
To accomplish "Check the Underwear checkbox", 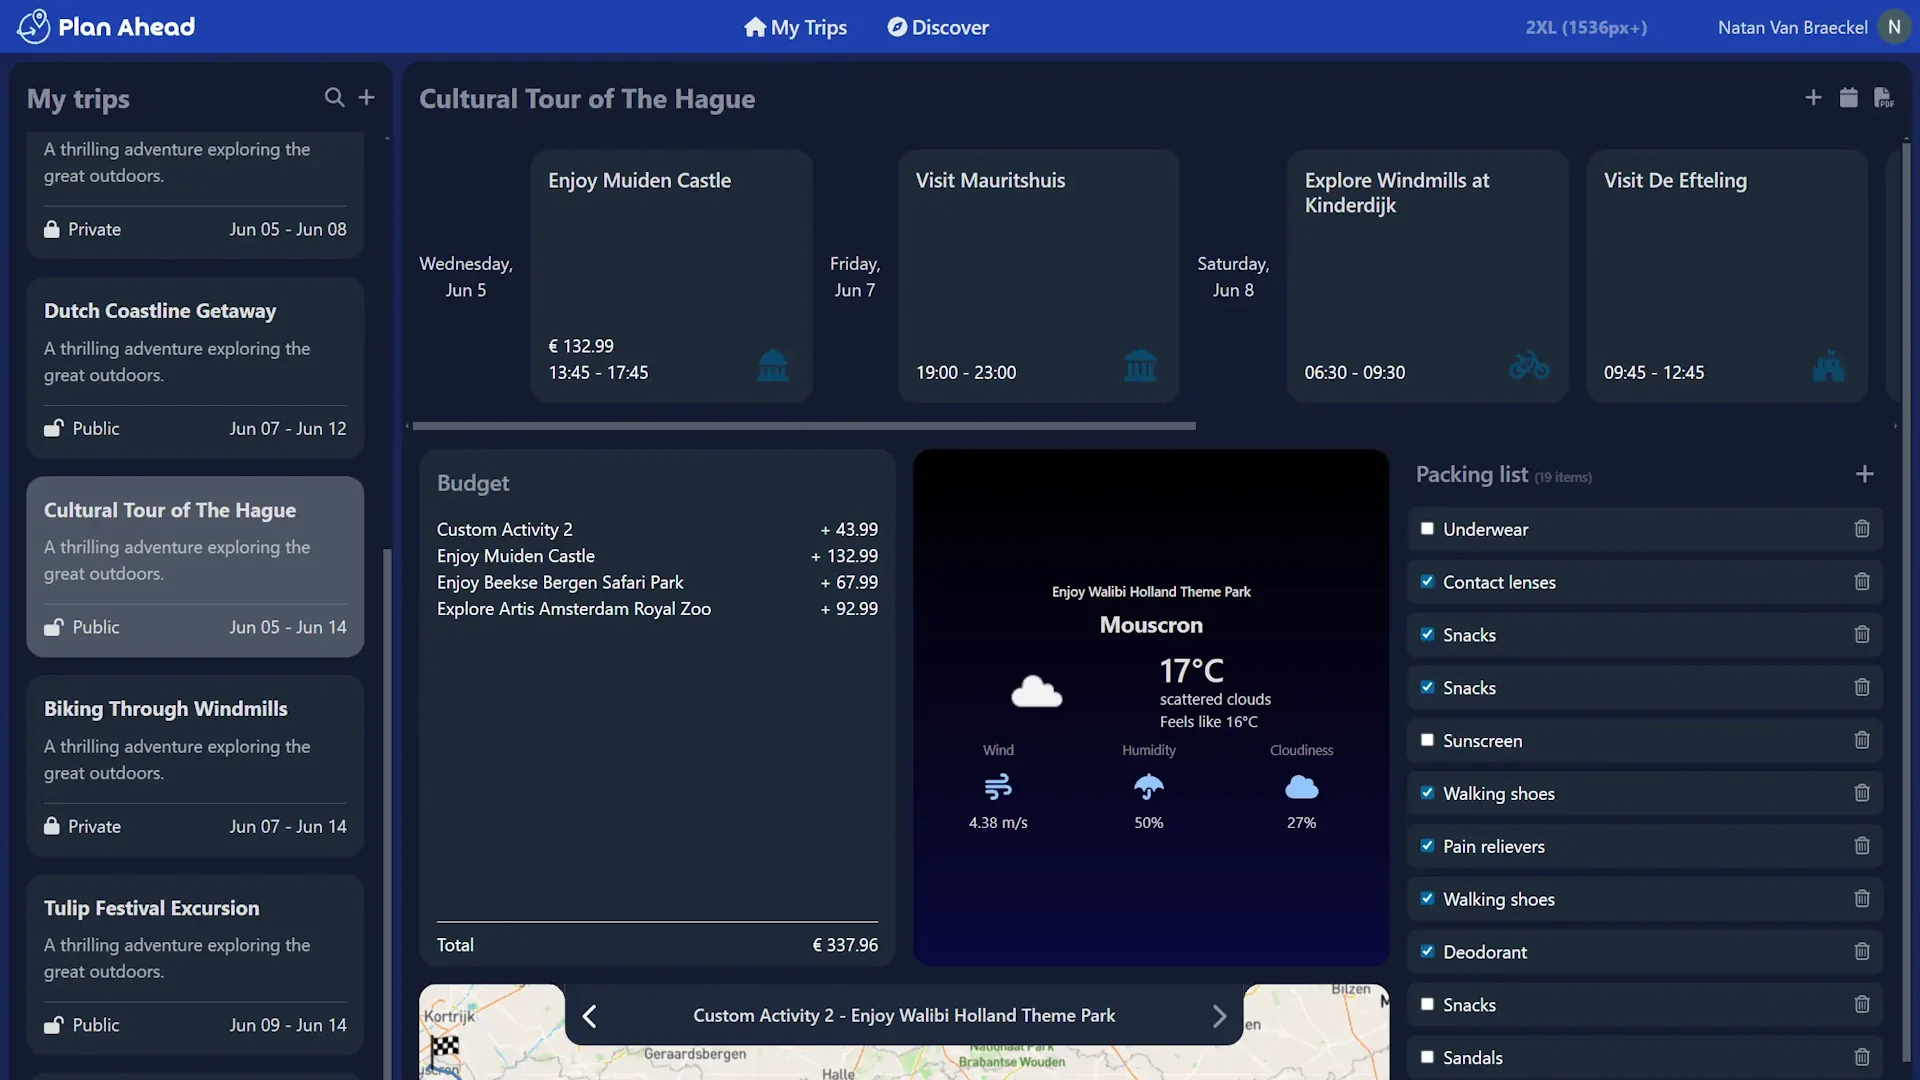I will [1427, 529].
